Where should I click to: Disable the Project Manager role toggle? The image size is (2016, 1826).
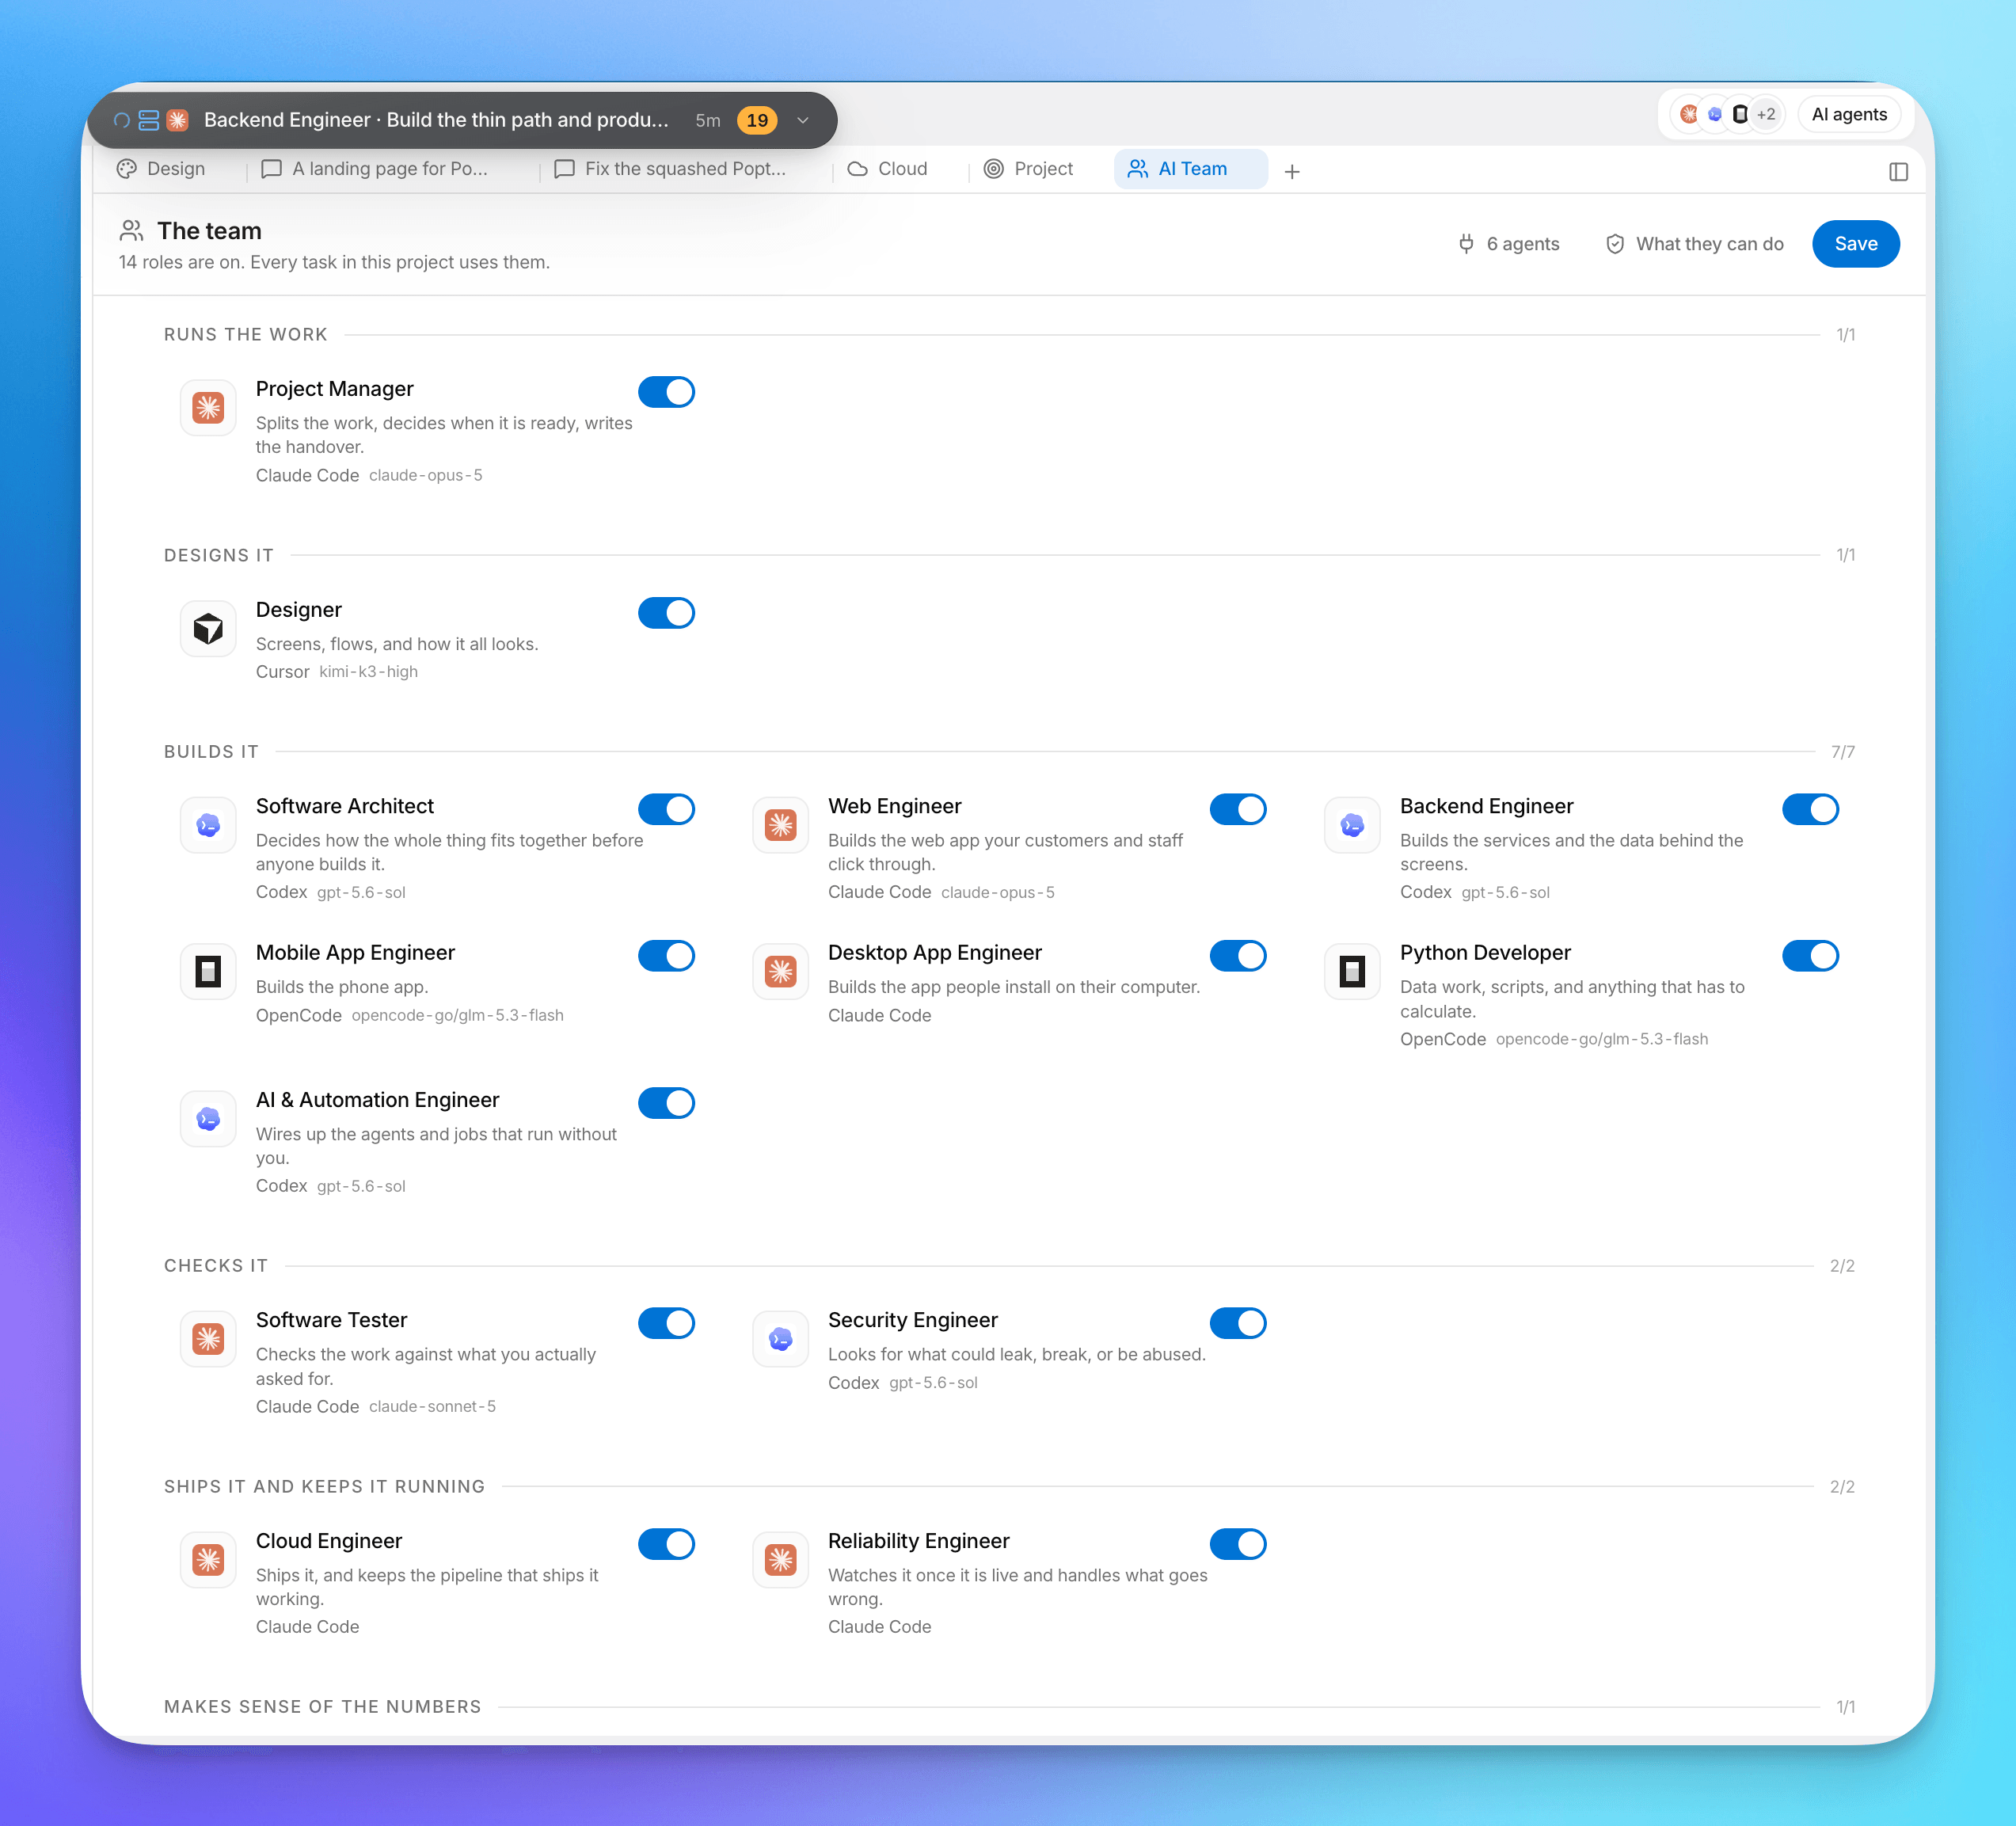pos(666,392)
